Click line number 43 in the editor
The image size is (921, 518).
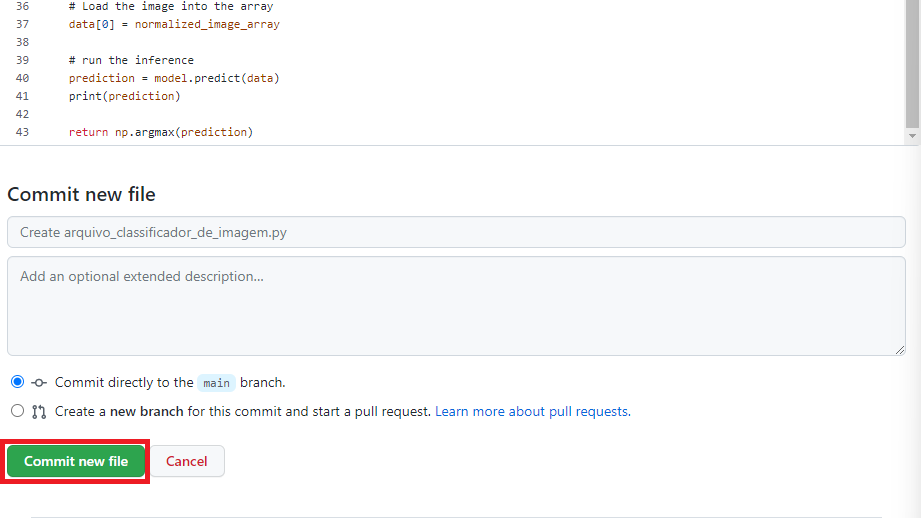[22, 132]
